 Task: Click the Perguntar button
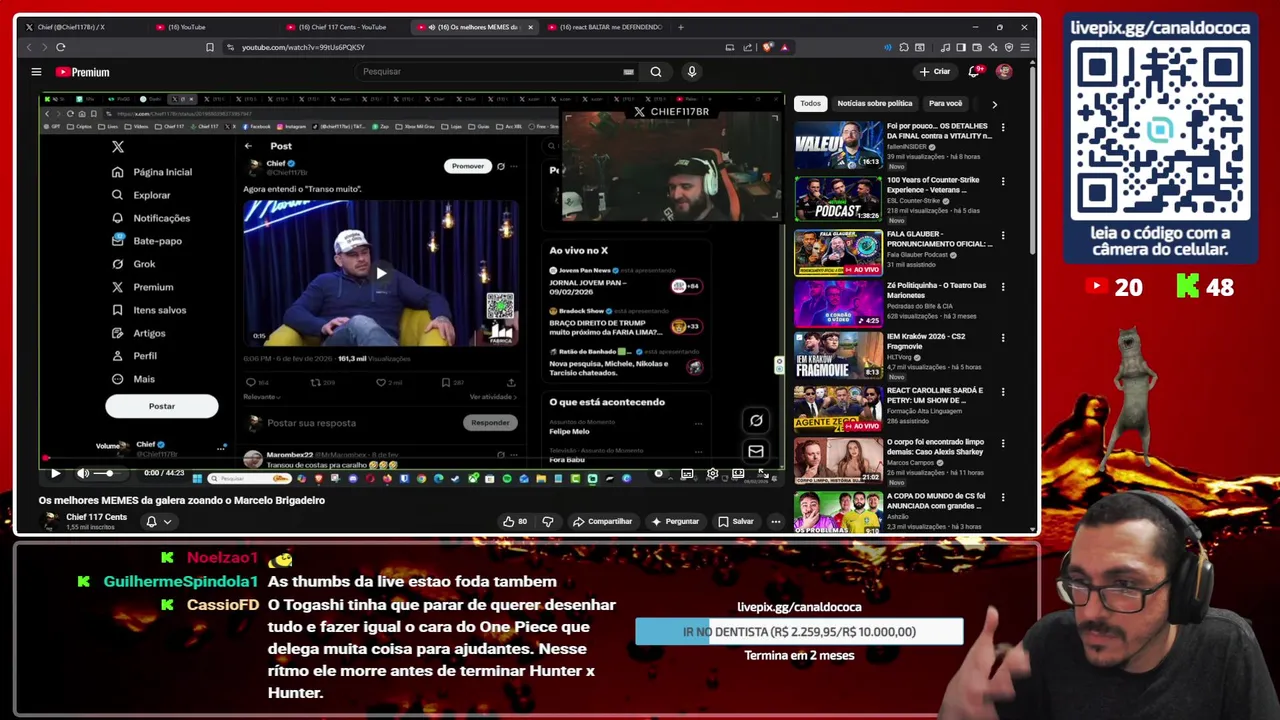[x=675, y=521]
